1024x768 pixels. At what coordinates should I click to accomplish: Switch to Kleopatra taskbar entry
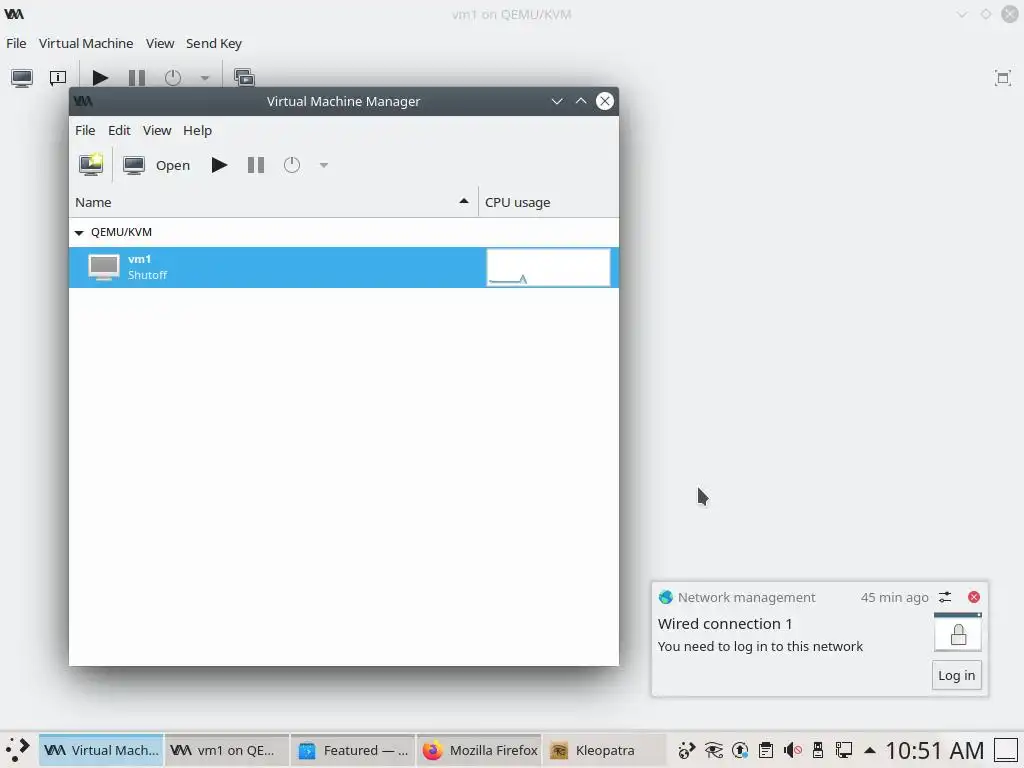(605, 750)
